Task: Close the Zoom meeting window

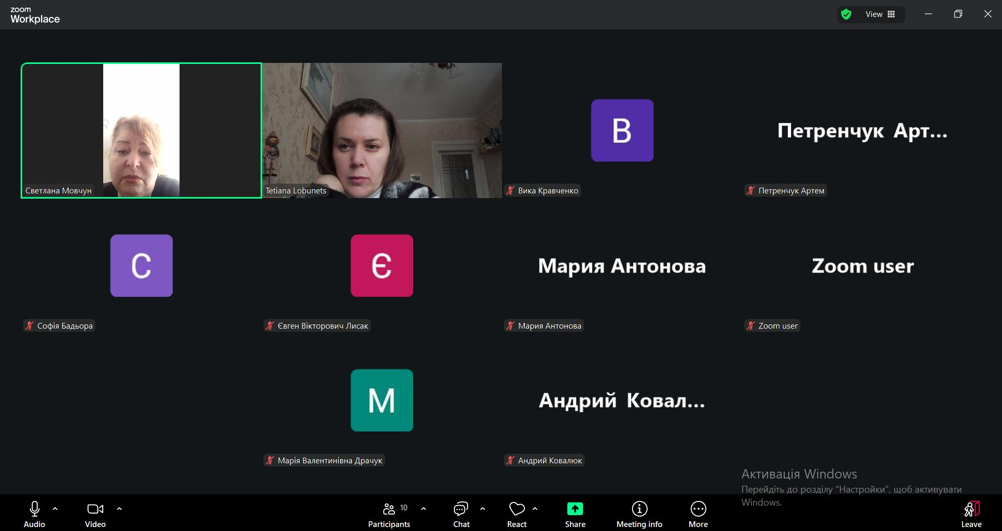Action: coord(987,14)
